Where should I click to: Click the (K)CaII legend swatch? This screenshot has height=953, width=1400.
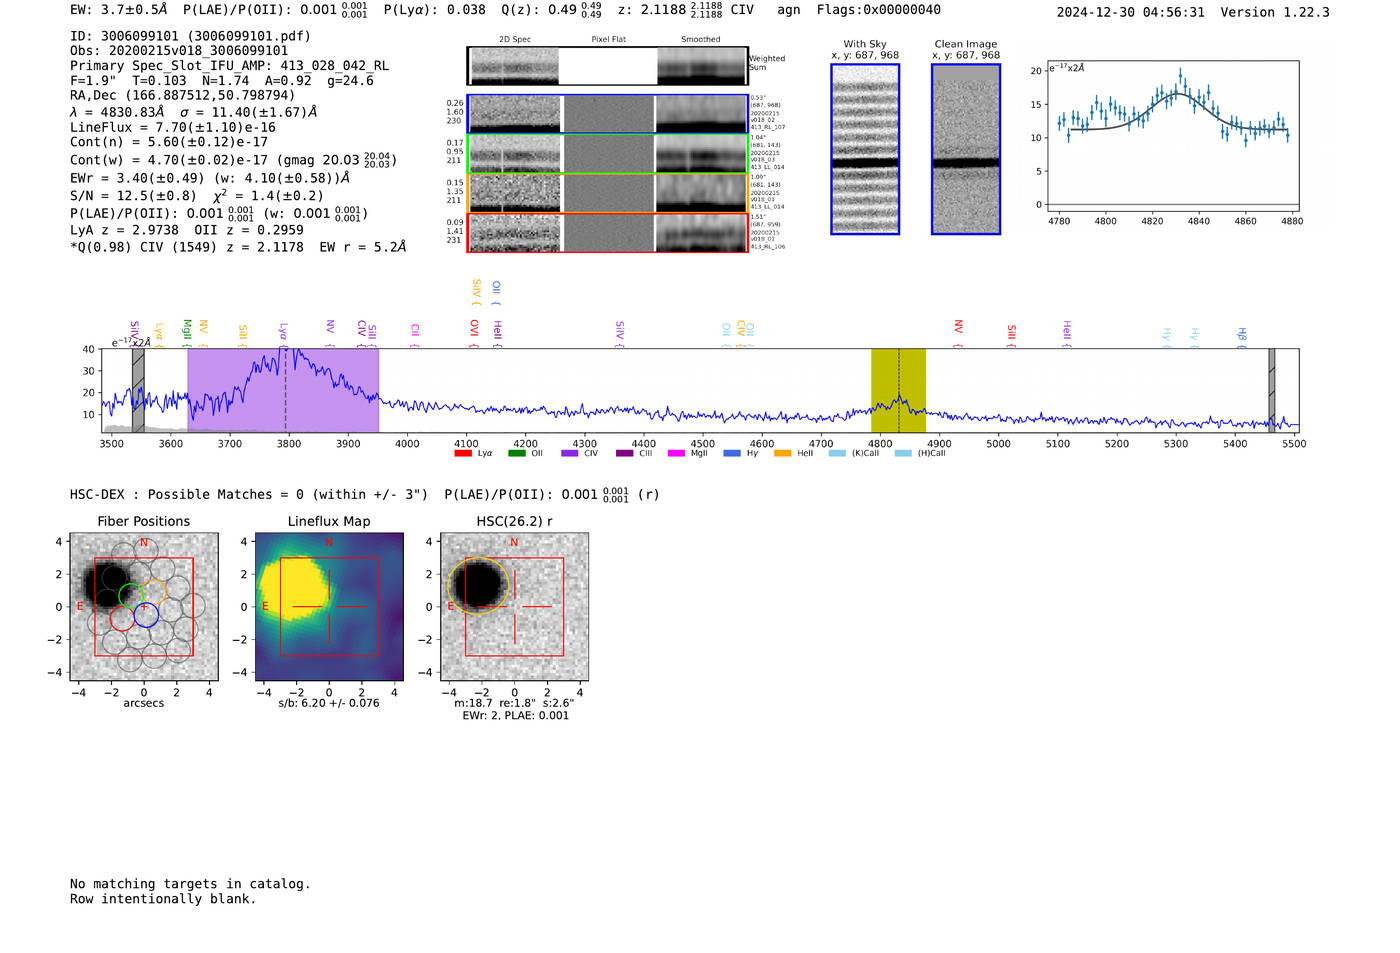click(837, 453)
